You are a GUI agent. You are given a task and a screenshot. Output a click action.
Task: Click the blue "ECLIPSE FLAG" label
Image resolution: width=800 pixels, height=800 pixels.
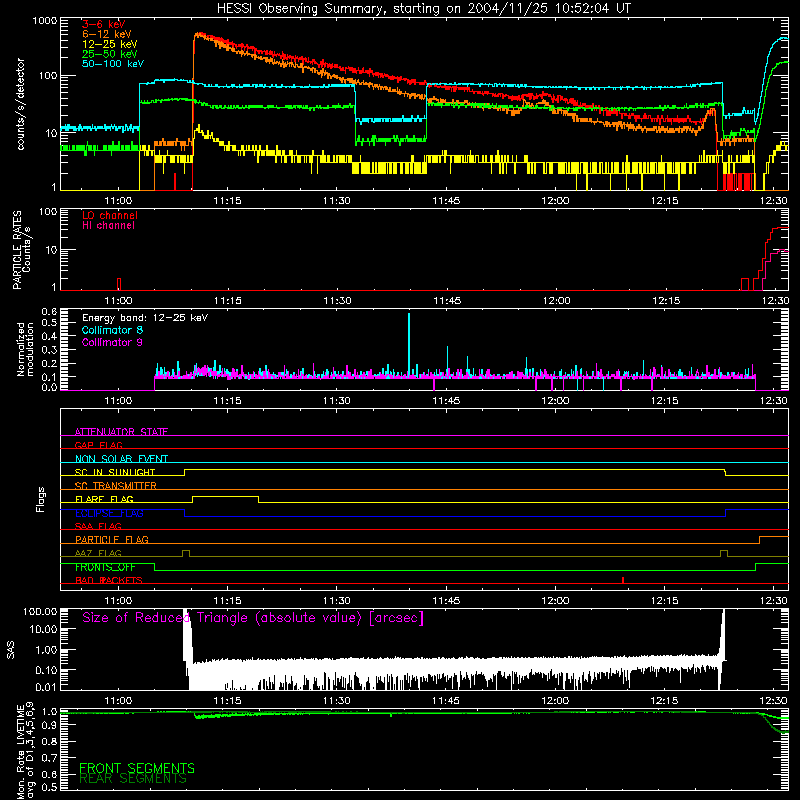pyautogui.click(x=109, y=513)
